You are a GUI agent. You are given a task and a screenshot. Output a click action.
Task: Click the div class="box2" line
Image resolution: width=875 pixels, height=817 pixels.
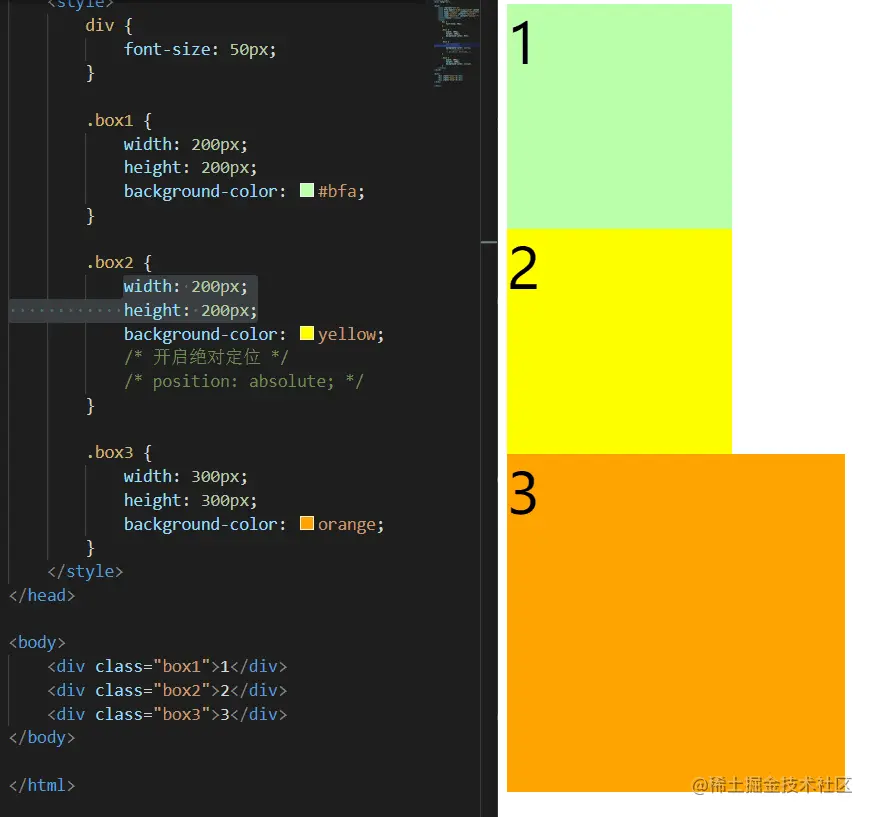(167, 690)
